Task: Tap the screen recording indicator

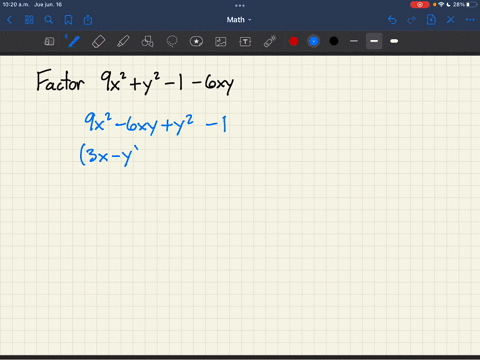Action: [420, 5]
